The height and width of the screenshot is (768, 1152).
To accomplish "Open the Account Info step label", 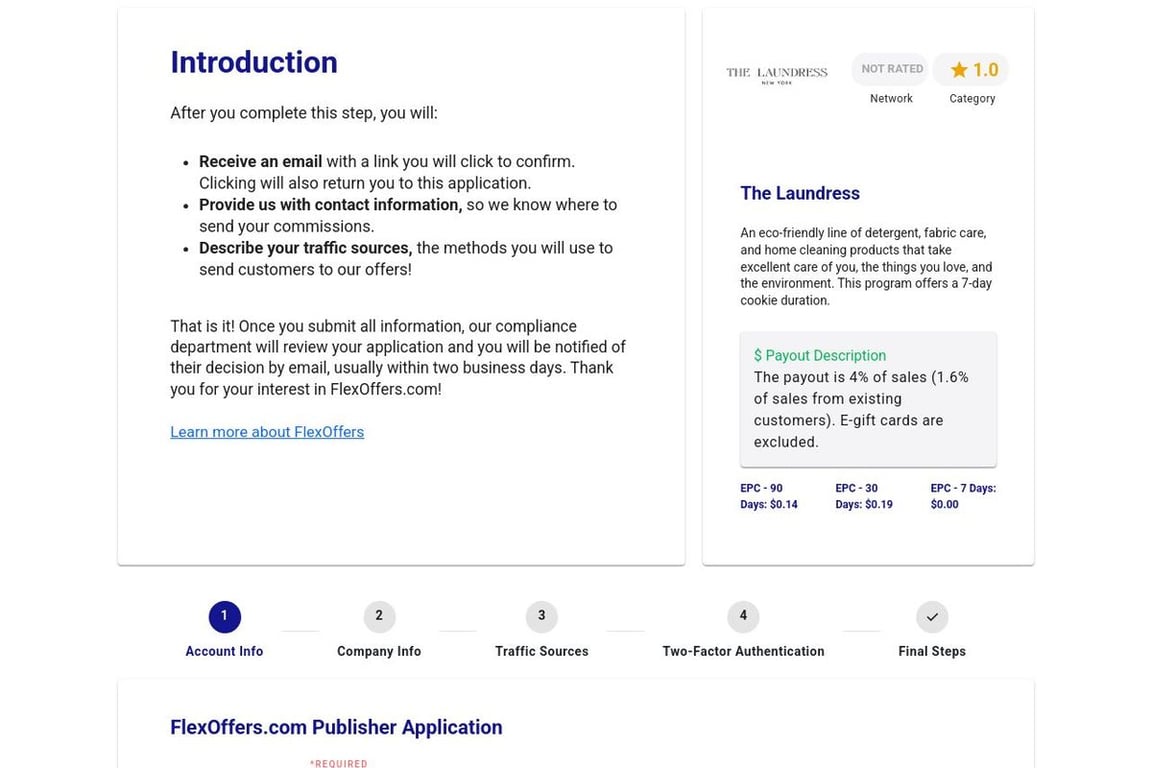I will 224,651.
